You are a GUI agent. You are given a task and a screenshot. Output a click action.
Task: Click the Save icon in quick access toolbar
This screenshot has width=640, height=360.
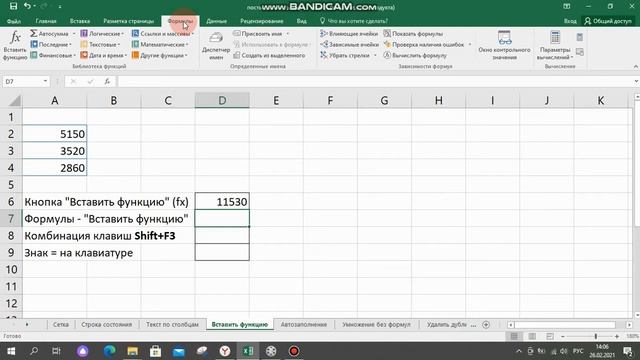click(x=13, y=6)
